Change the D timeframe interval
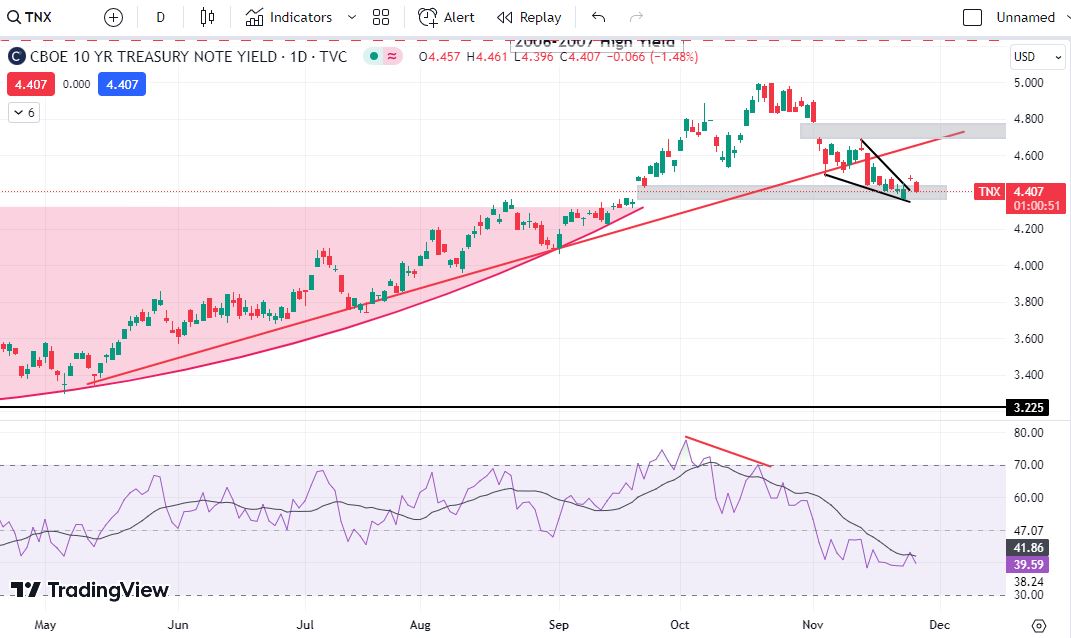The height and width of the screenshot is (638, 1071). [161, 17]
